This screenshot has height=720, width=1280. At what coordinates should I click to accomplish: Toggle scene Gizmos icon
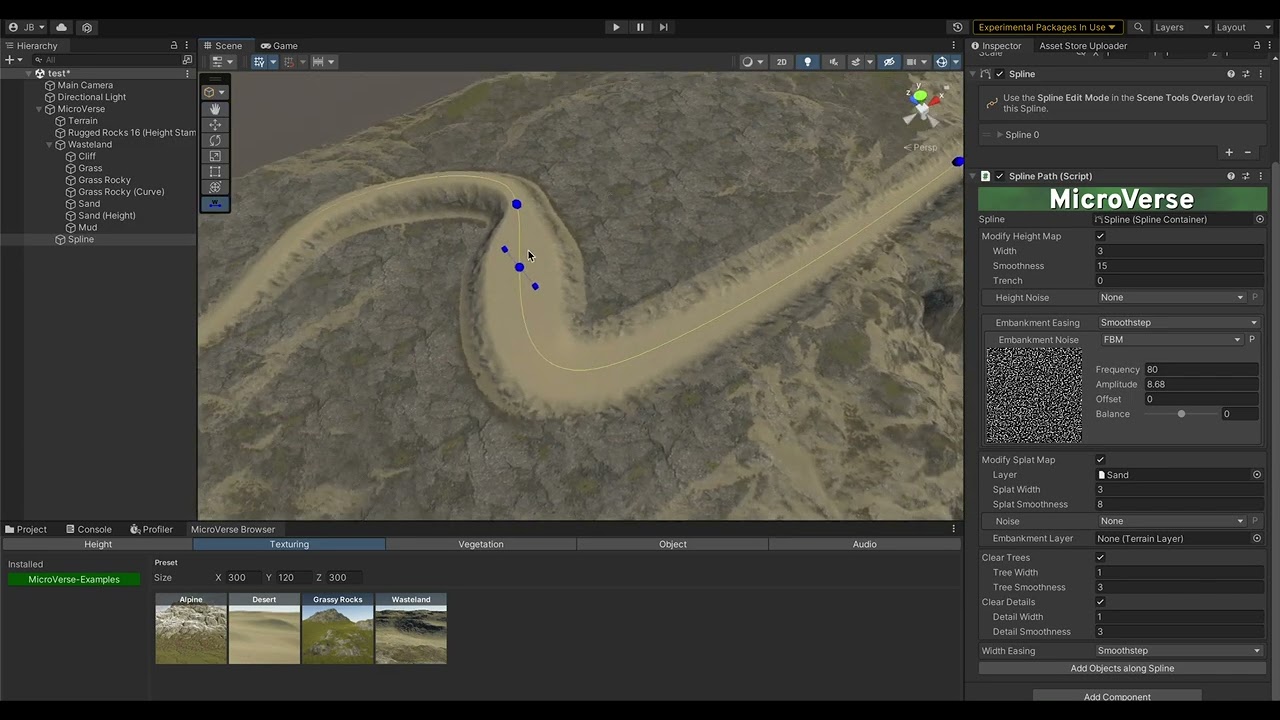941,62
